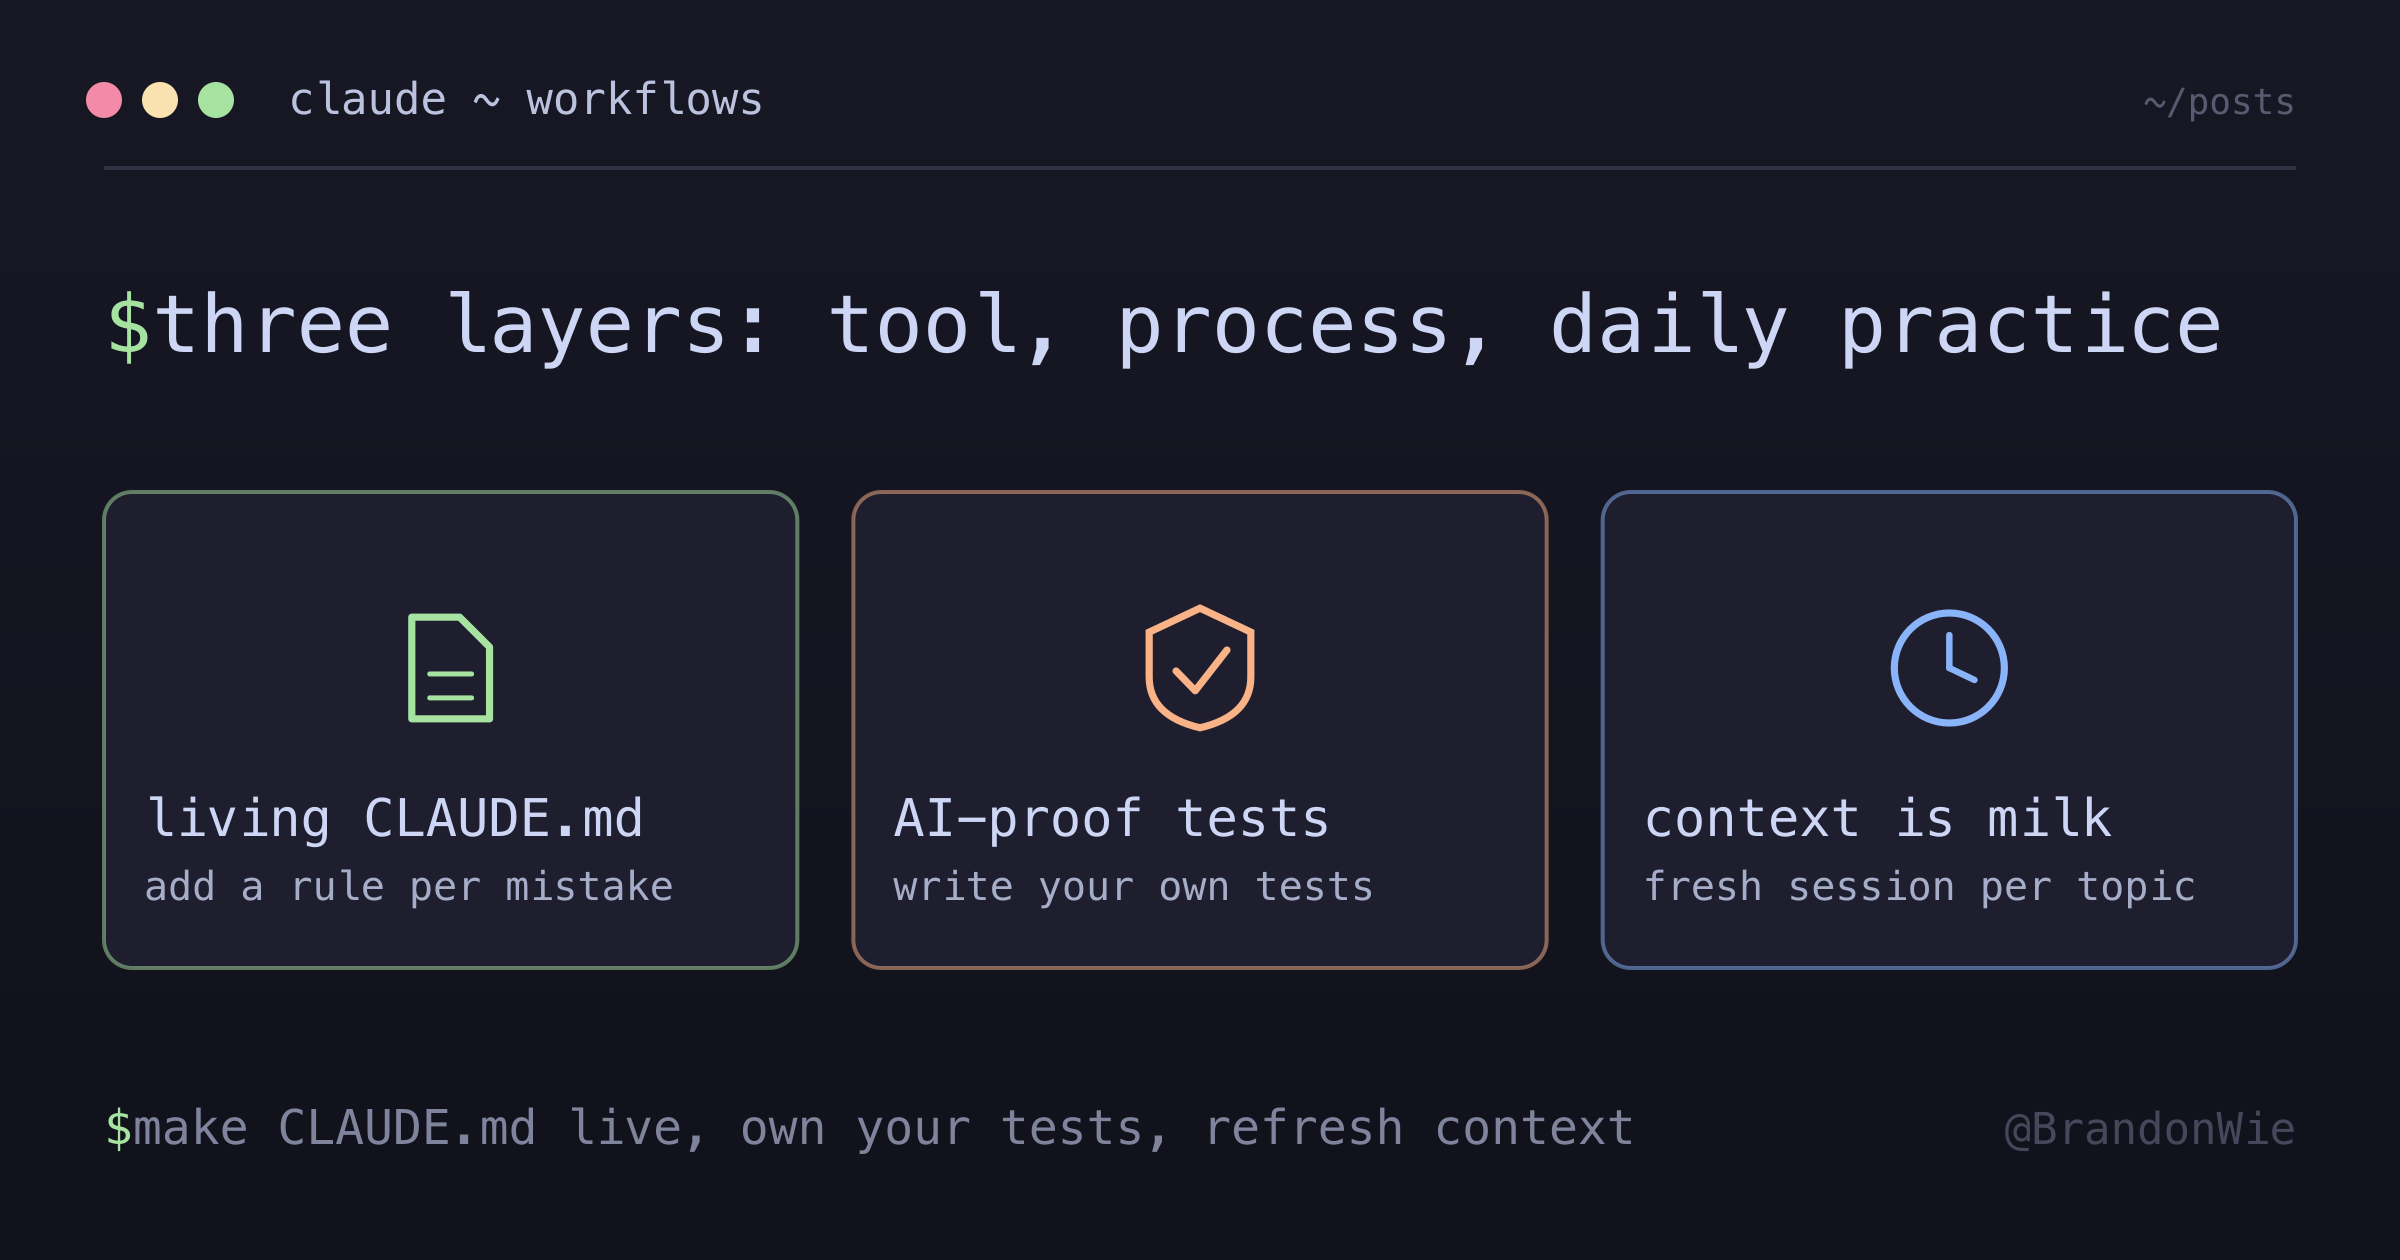Click the green document file icon
Image resolution: width=2400 pixels, height=1260 pixels.
click(450, 668)
